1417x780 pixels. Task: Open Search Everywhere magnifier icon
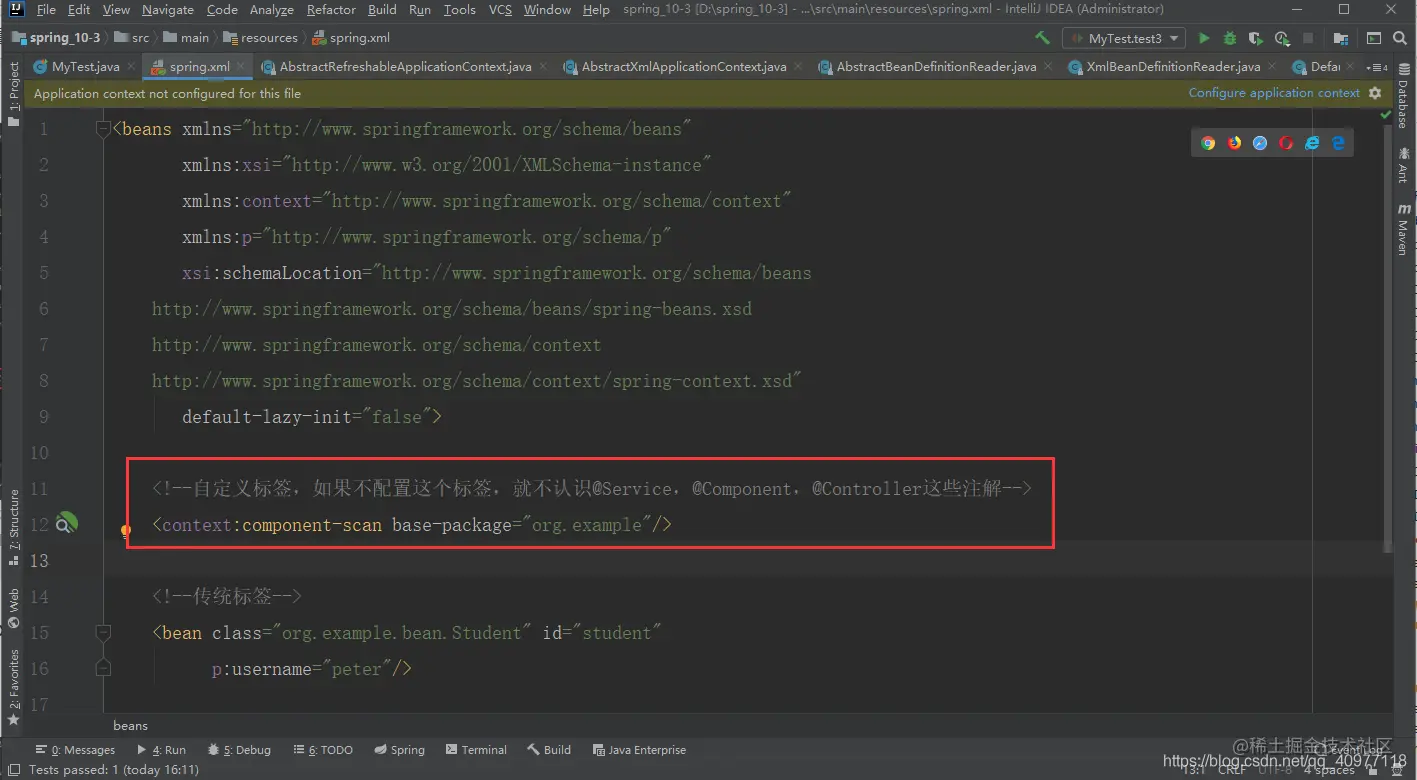tap(1400, 38)
